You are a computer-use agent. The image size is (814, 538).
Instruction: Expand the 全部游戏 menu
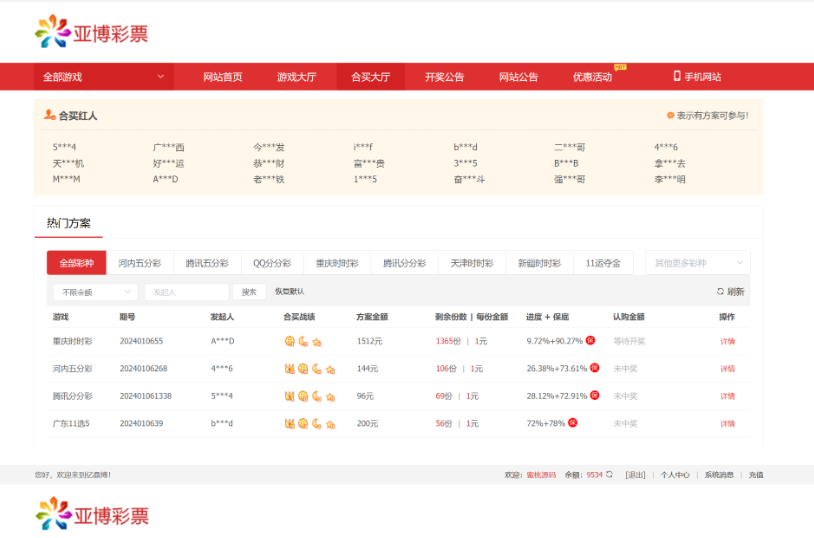104,77
